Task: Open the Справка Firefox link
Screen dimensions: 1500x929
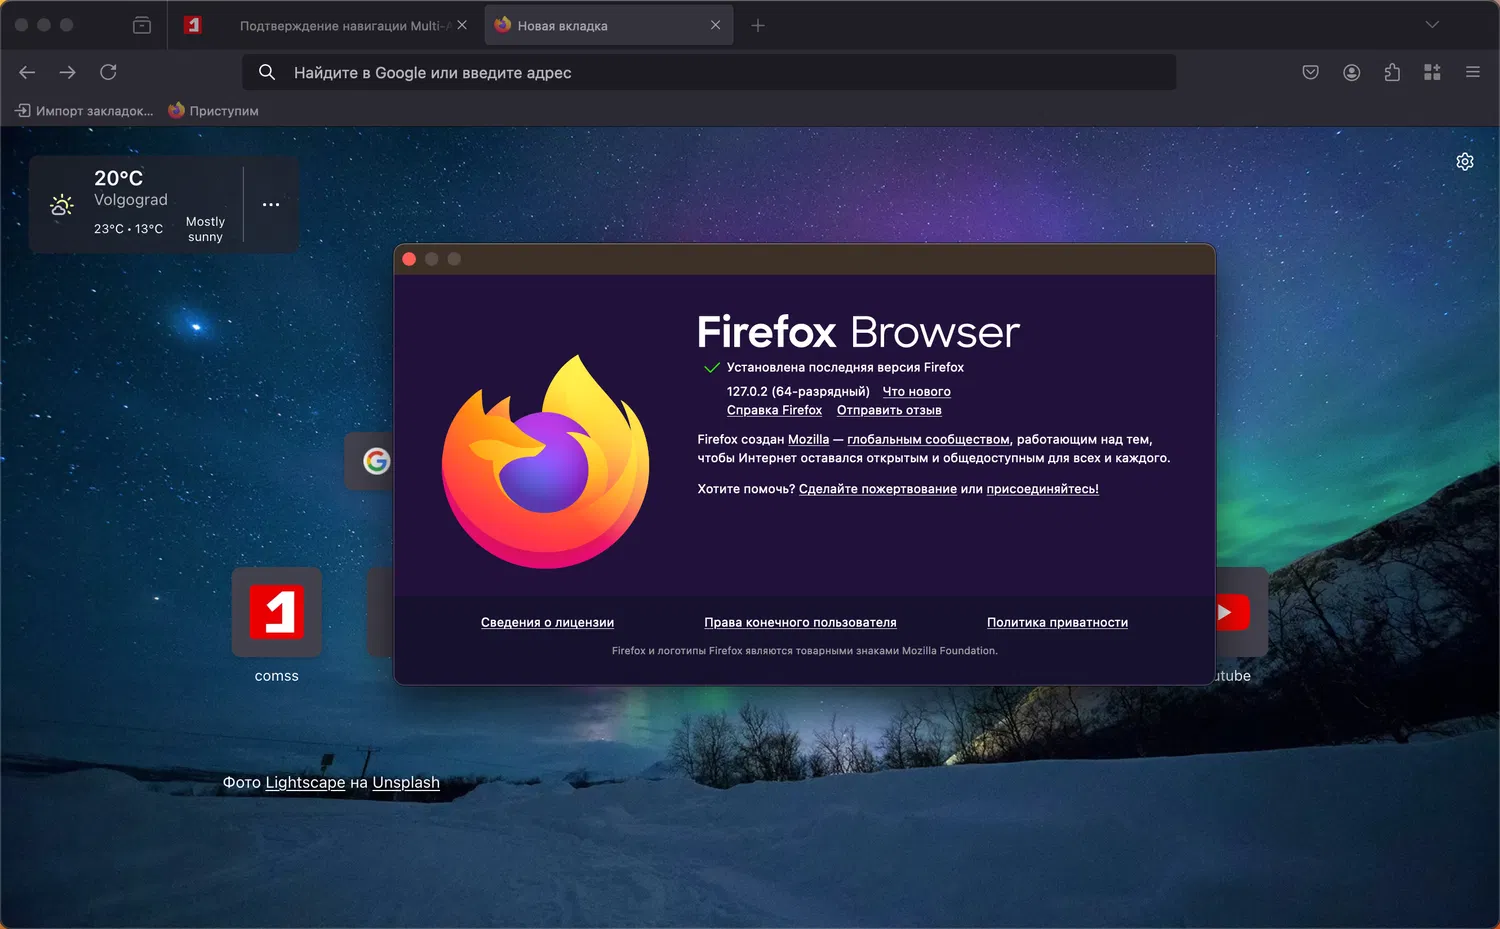Action: tap(774, 410)
